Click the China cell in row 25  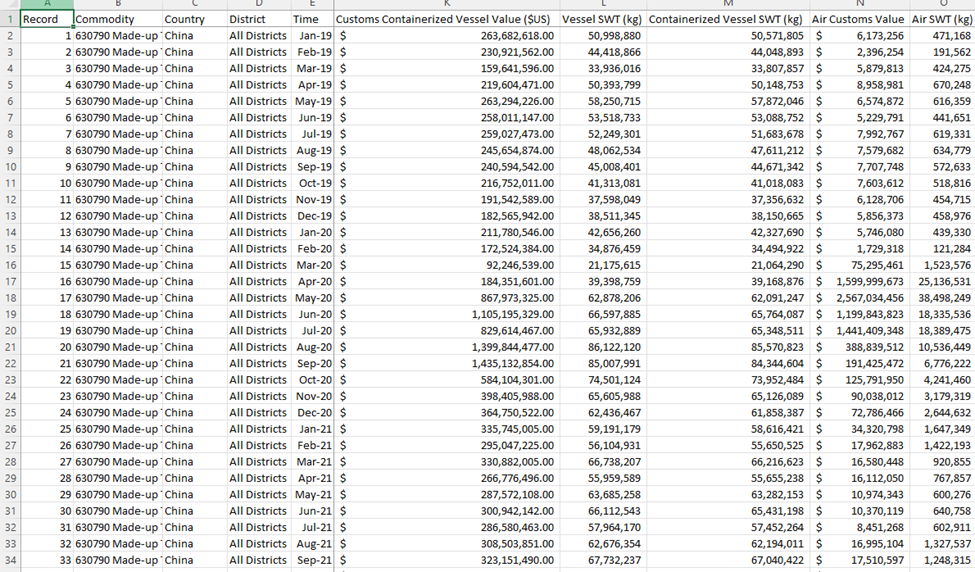pyautogui.click(x=195, y=413)
